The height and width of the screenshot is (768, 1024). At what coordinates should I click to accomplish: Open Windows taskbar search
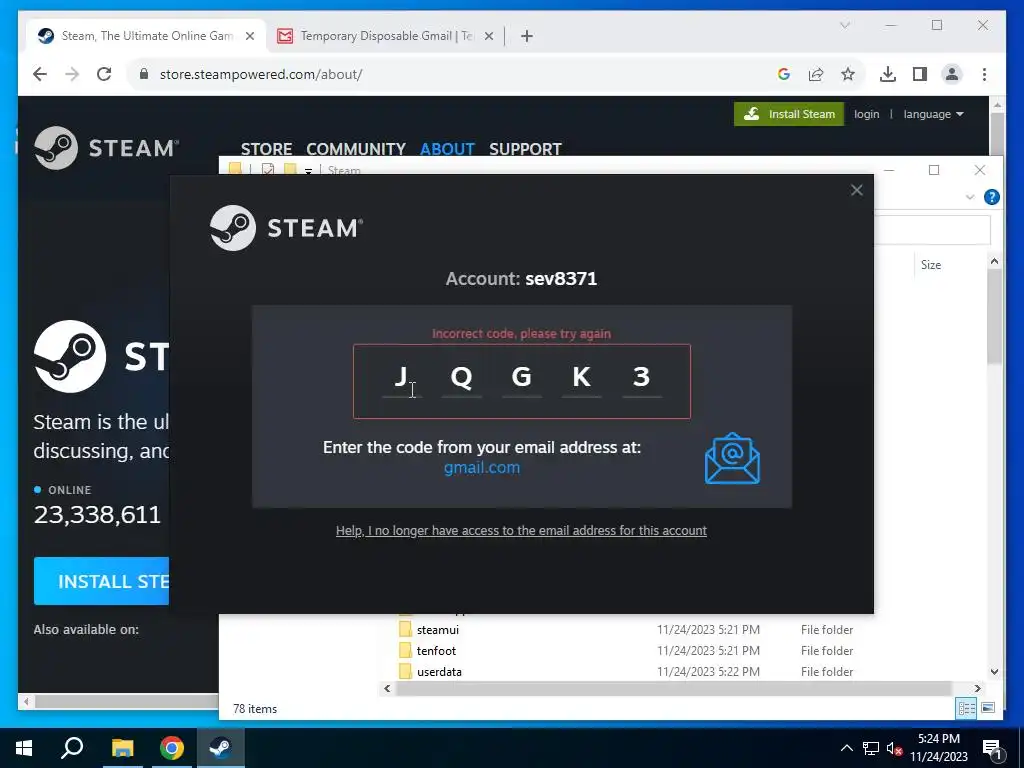72,748
